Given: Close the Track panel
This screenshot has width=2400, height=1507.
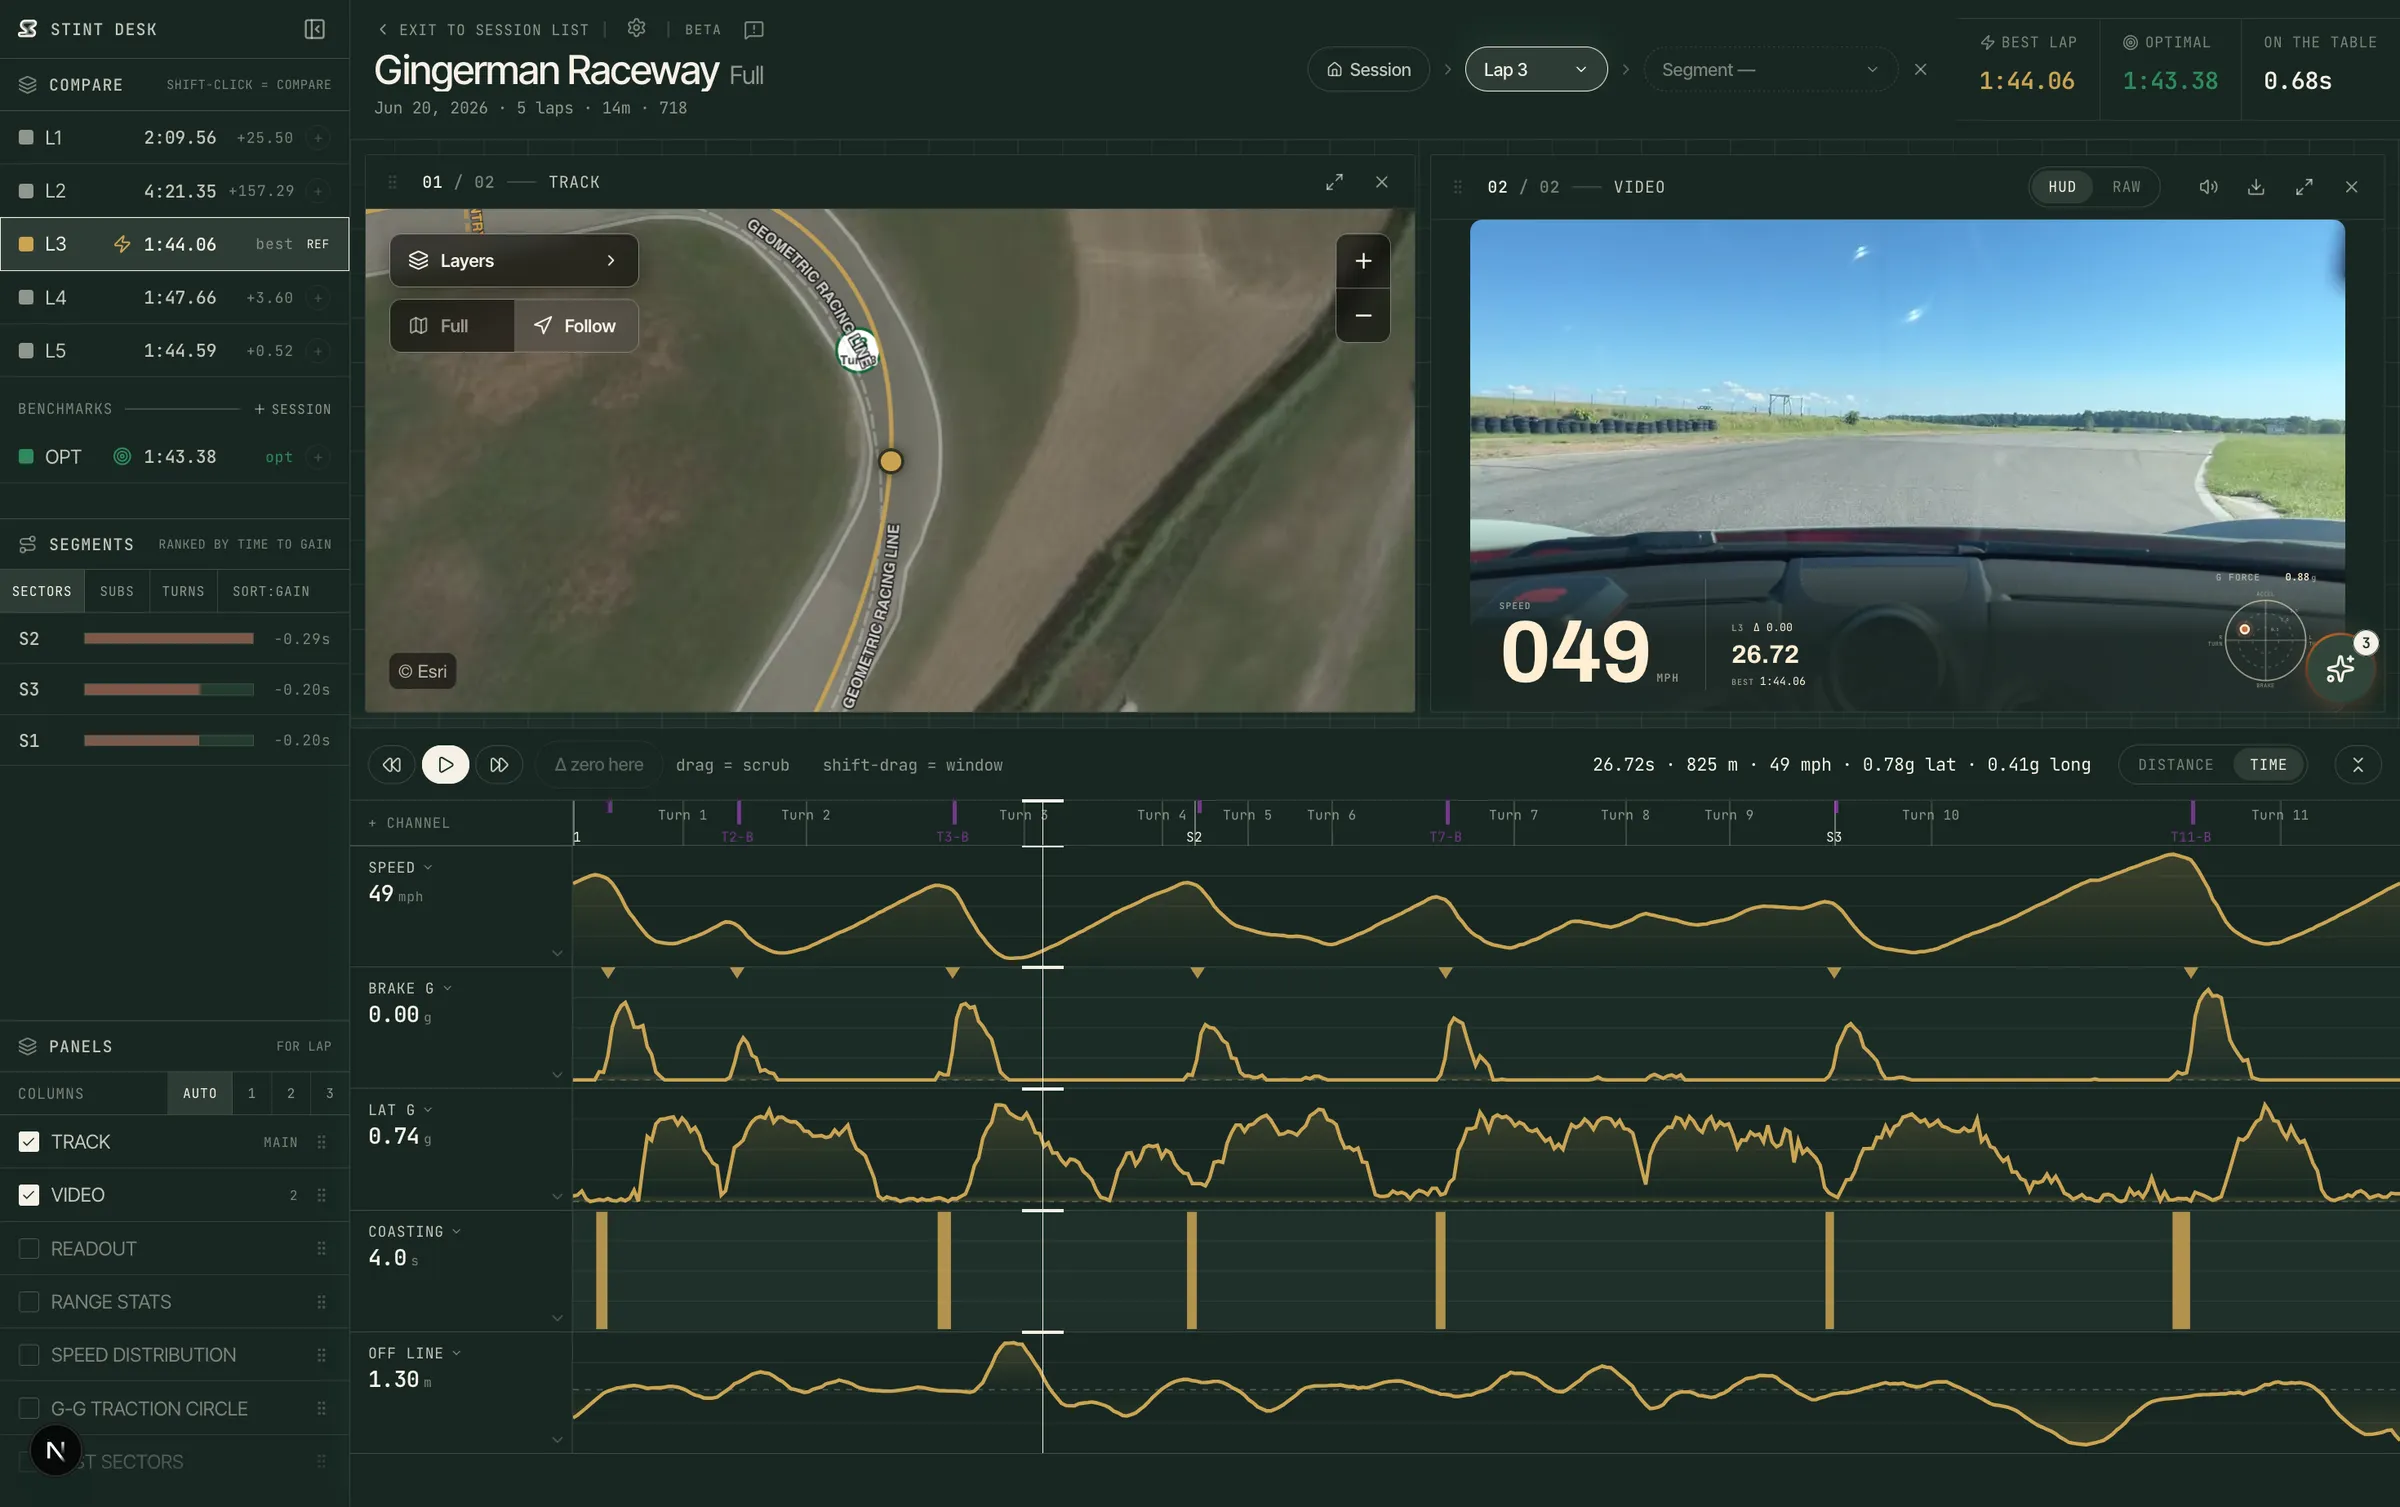Looking at the screenshot, I should click(x=1381, y=182).
